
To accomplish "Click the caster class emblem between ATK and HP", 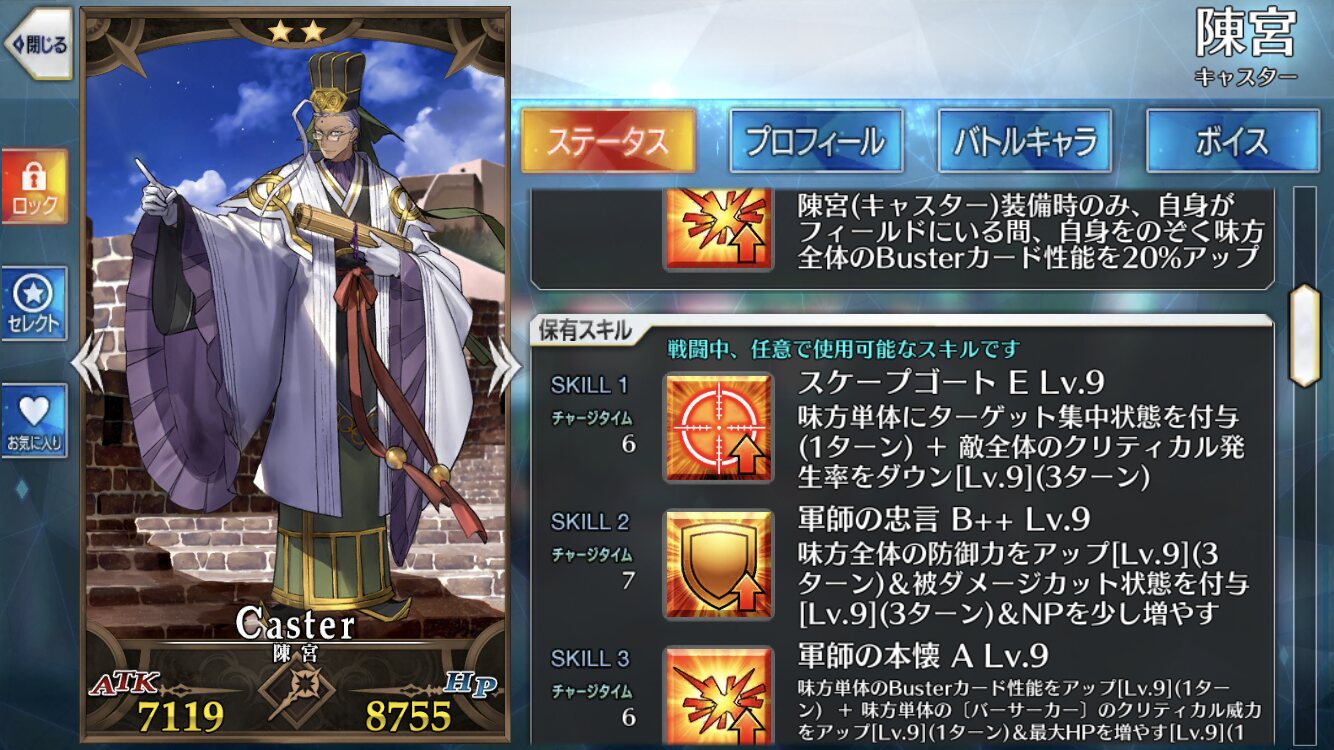I will click(x=297, y=691).
